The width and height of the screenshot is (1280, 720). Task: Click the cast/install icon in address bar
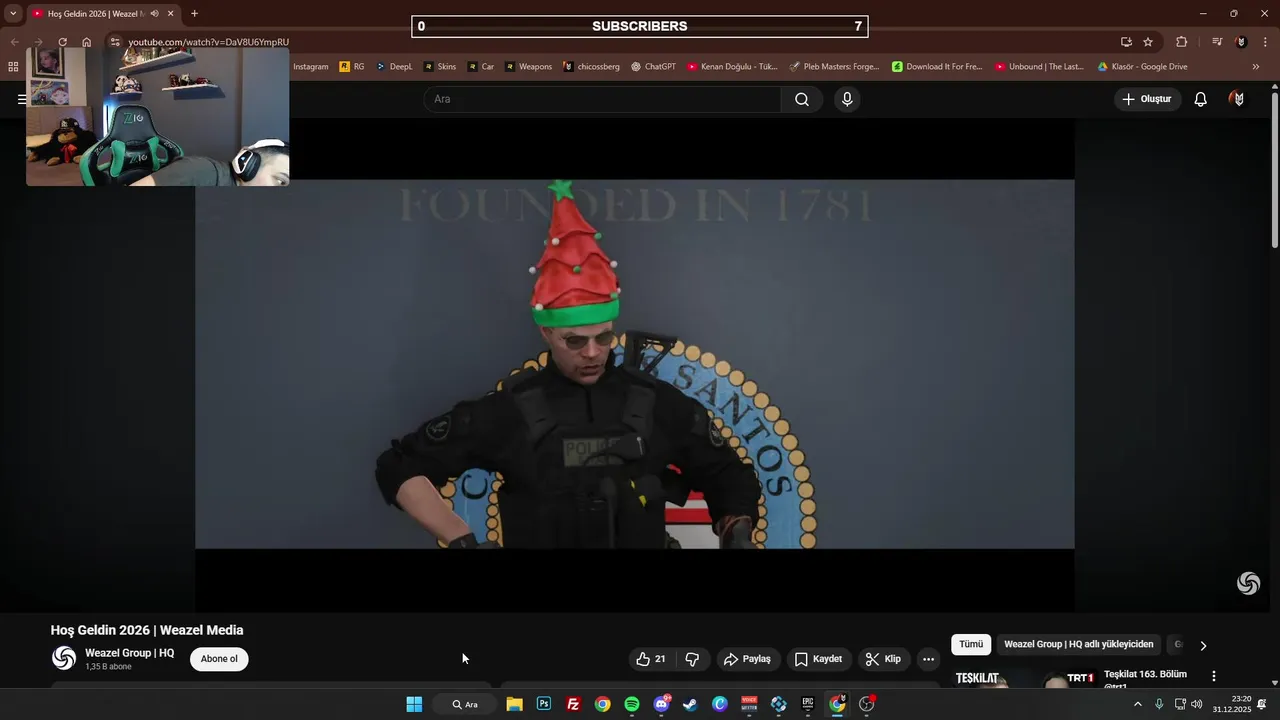click(x=1126, y=42)
